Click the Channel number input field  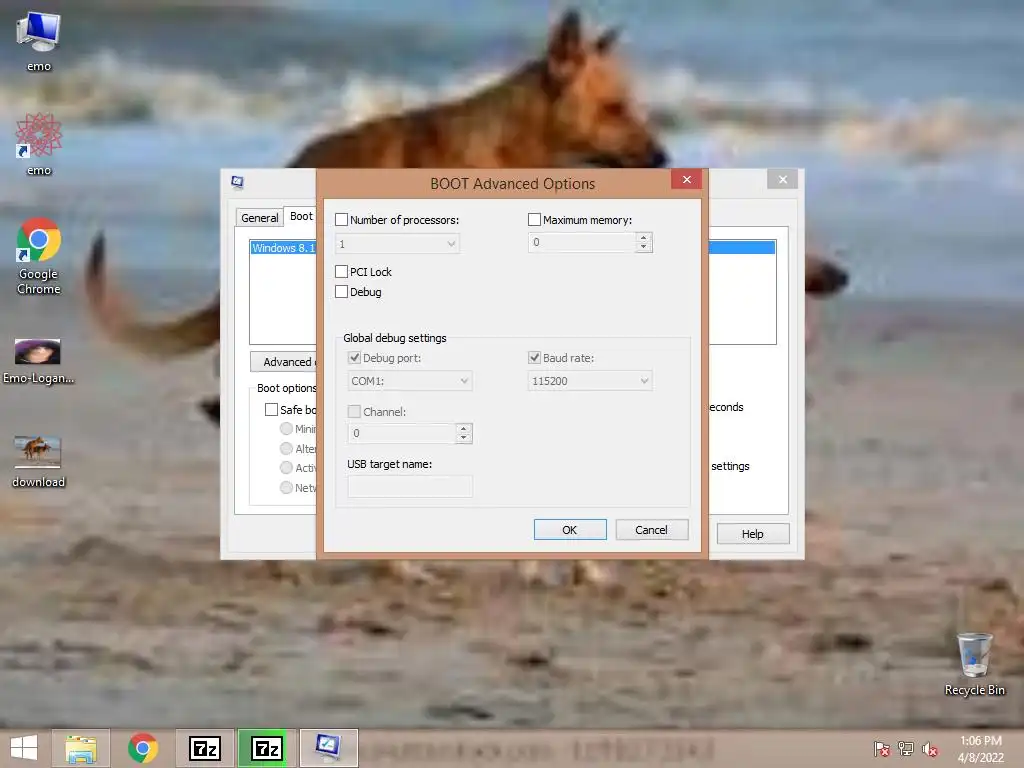coord(402,433)
